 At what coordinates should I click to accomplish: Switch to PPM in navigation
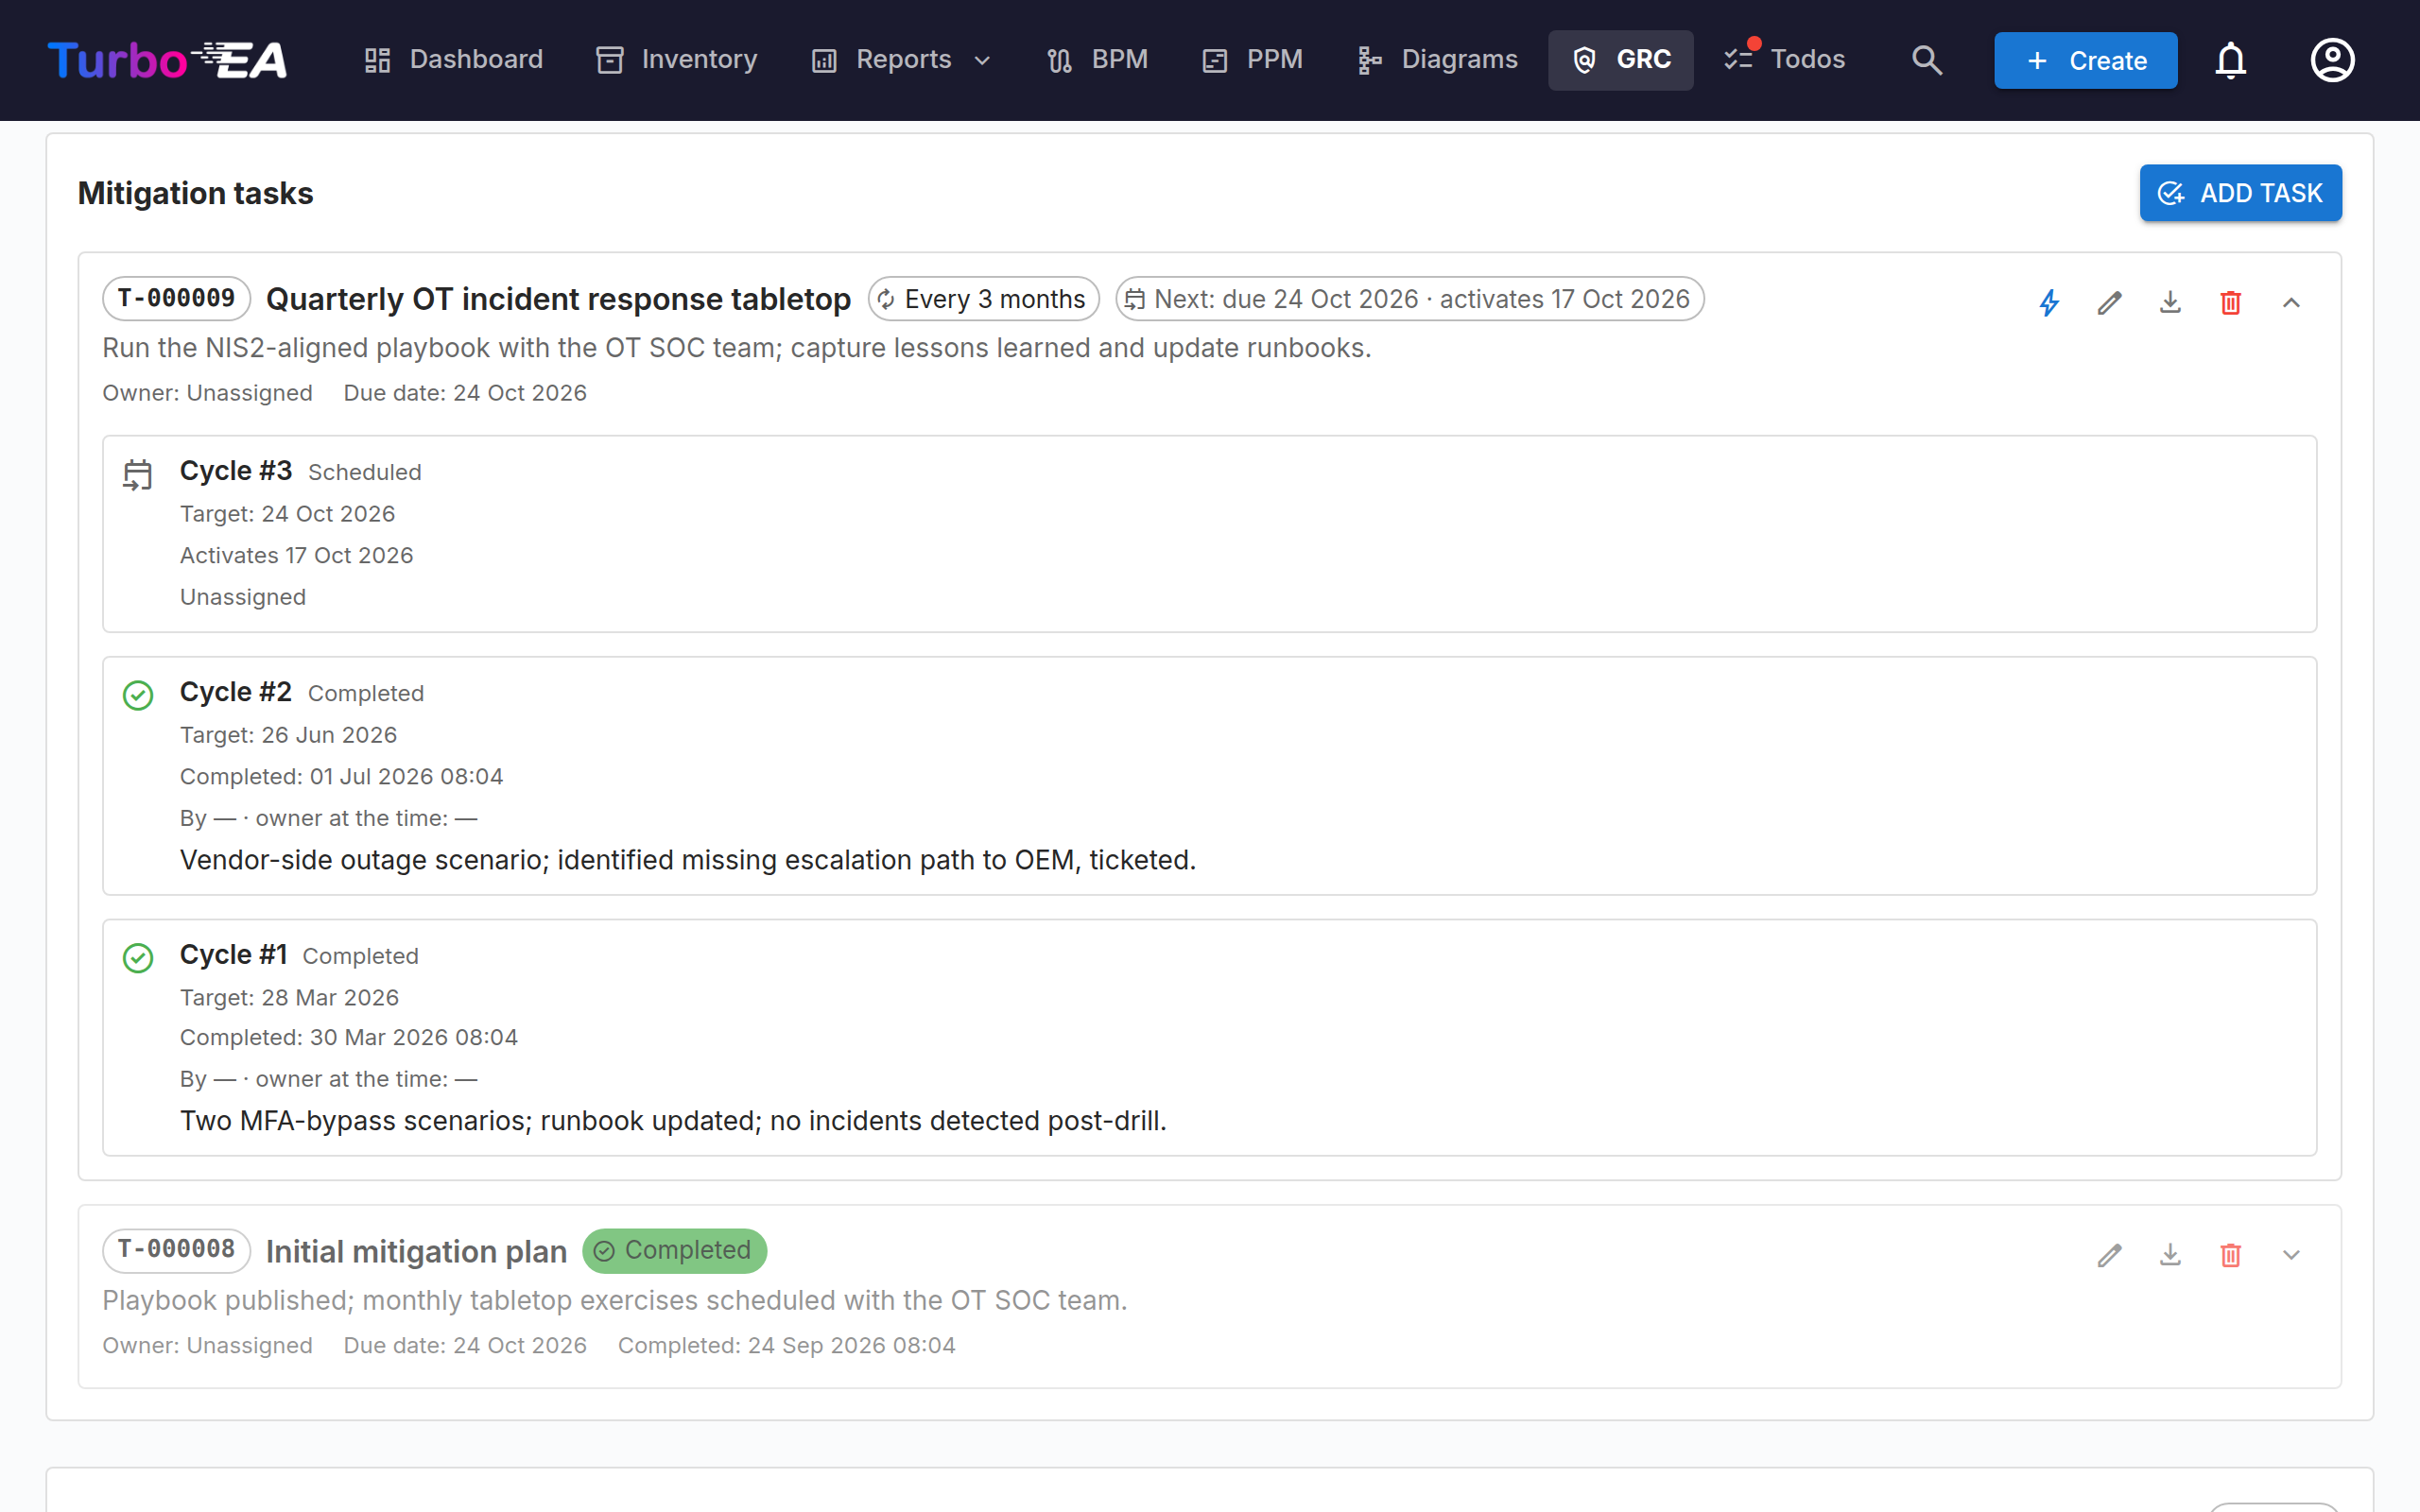point(1252,60)
